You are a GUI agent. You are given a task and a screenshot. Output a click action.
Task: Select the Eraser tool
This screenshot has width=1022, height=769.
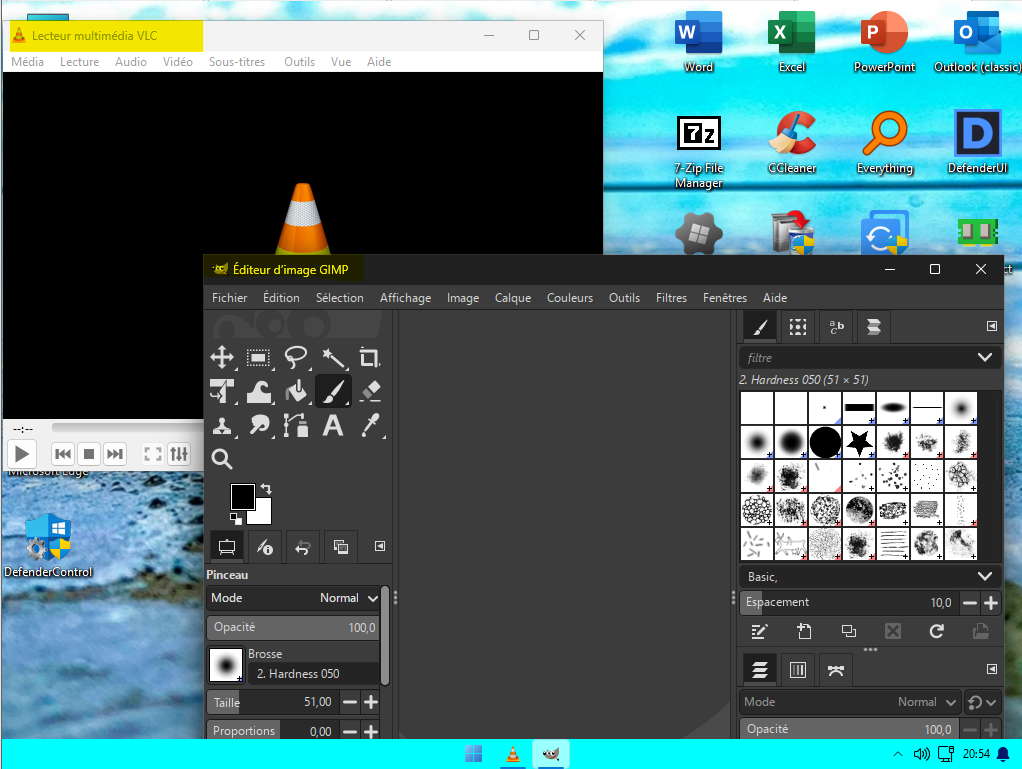point(370,391)
